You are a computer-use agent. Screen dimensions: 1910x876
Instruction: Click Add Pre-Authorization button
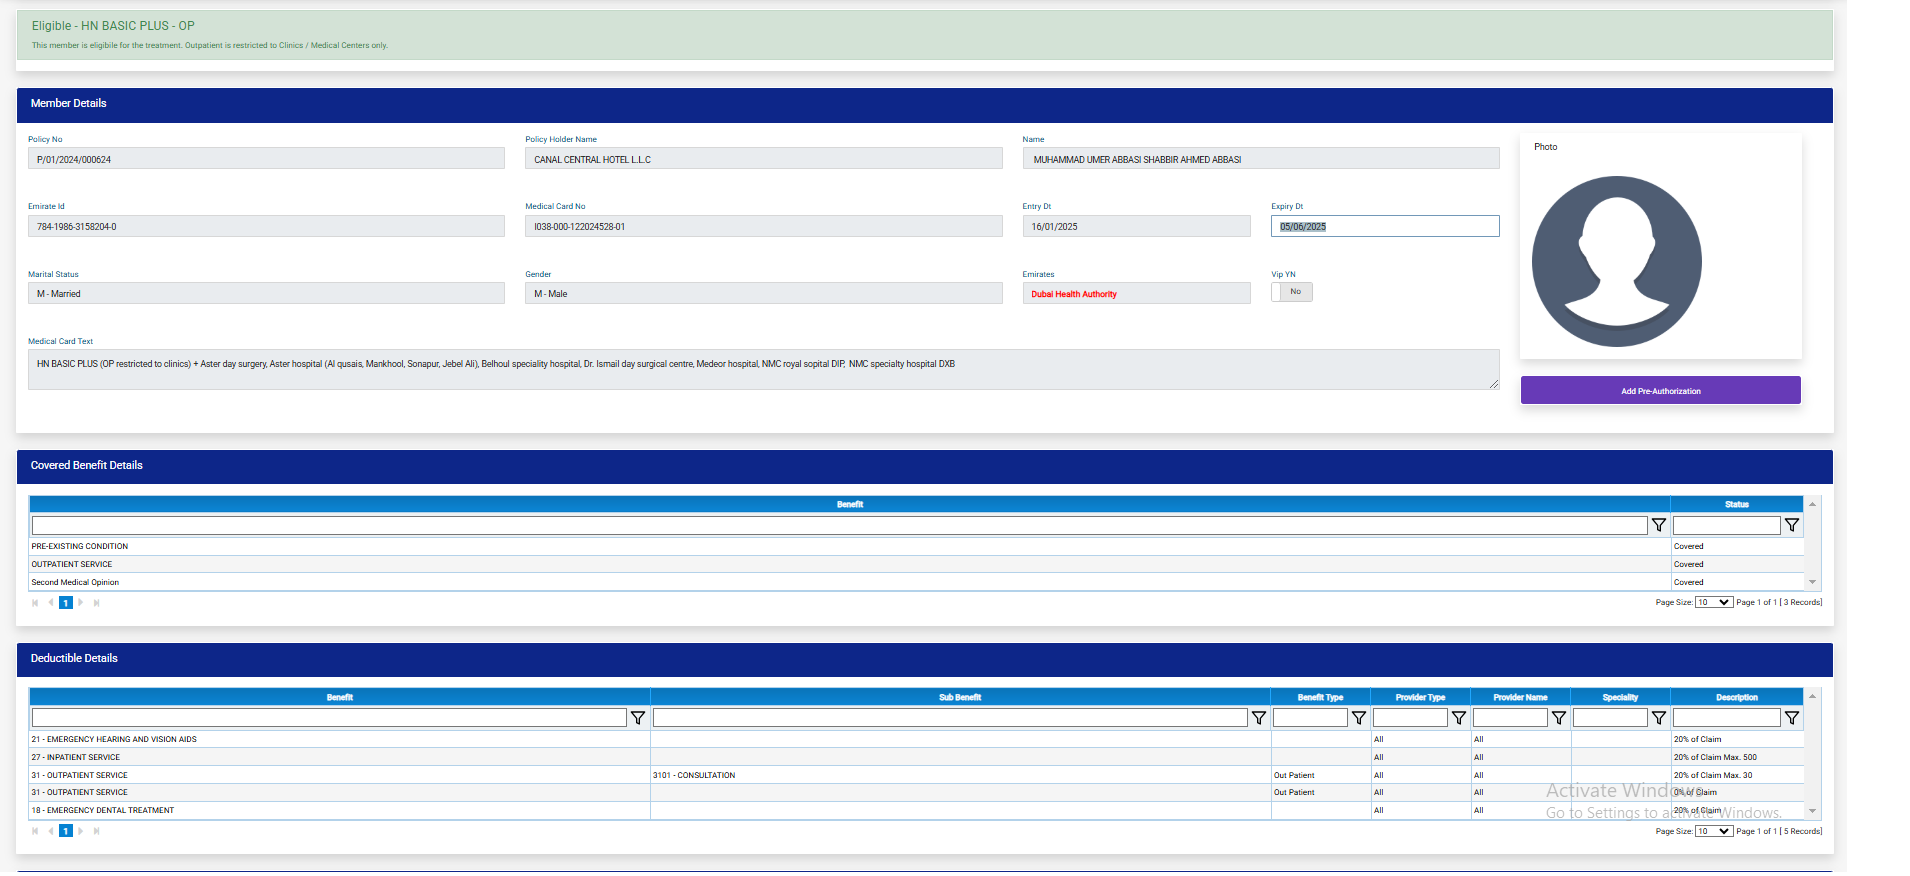click(x=1660, y=391)
